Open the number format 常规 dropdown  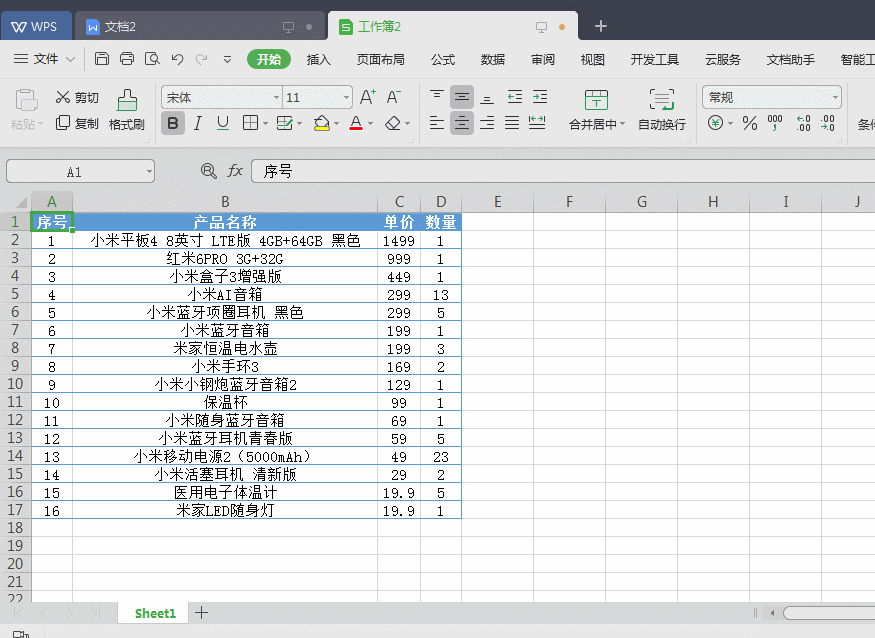pos(835,98)
